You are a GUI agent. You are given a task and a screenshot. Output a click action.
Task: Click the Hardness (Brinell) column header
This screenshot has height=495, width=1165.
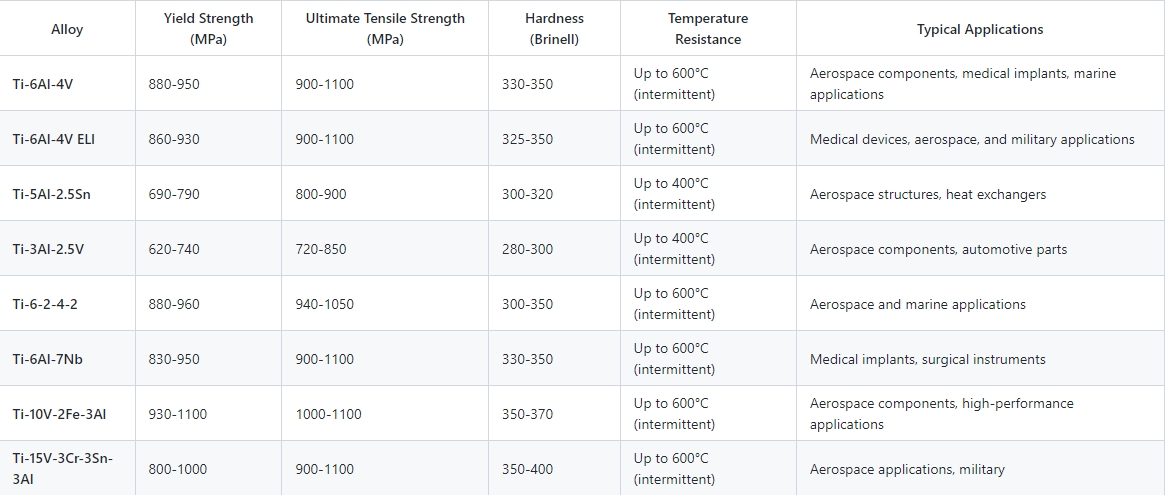coord(554,29)
